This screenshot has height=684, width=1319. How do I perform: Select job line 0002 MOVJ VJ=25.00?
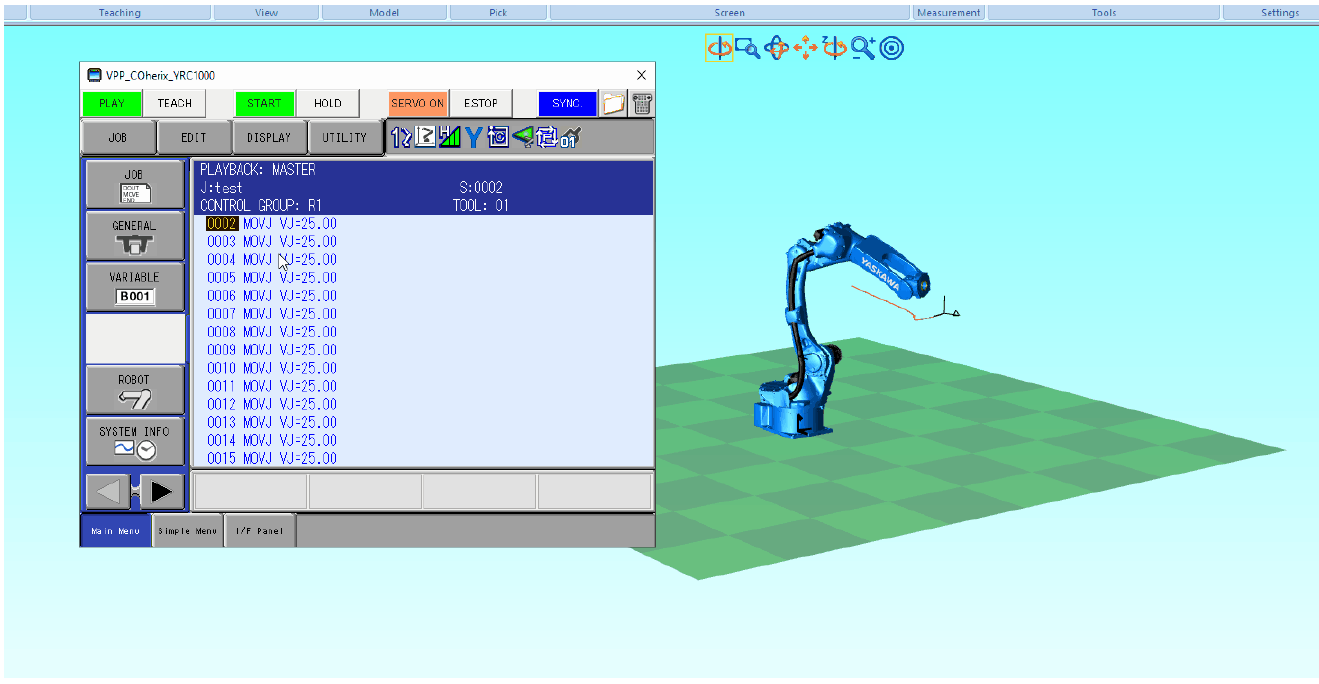click(x=272, y=224)
